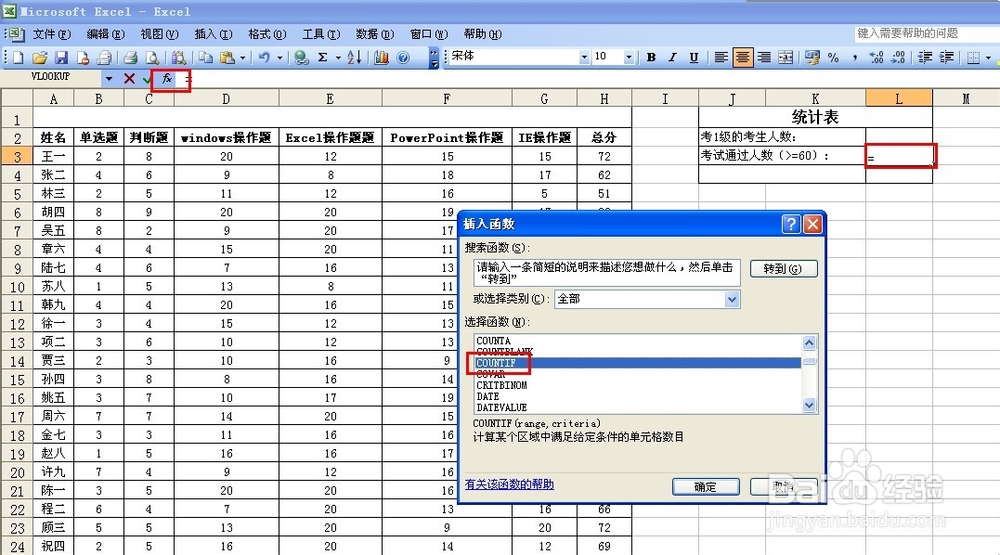Click the 搜索函数 description text box
Screen dimensions: 1000x555
tap(607, 273)
